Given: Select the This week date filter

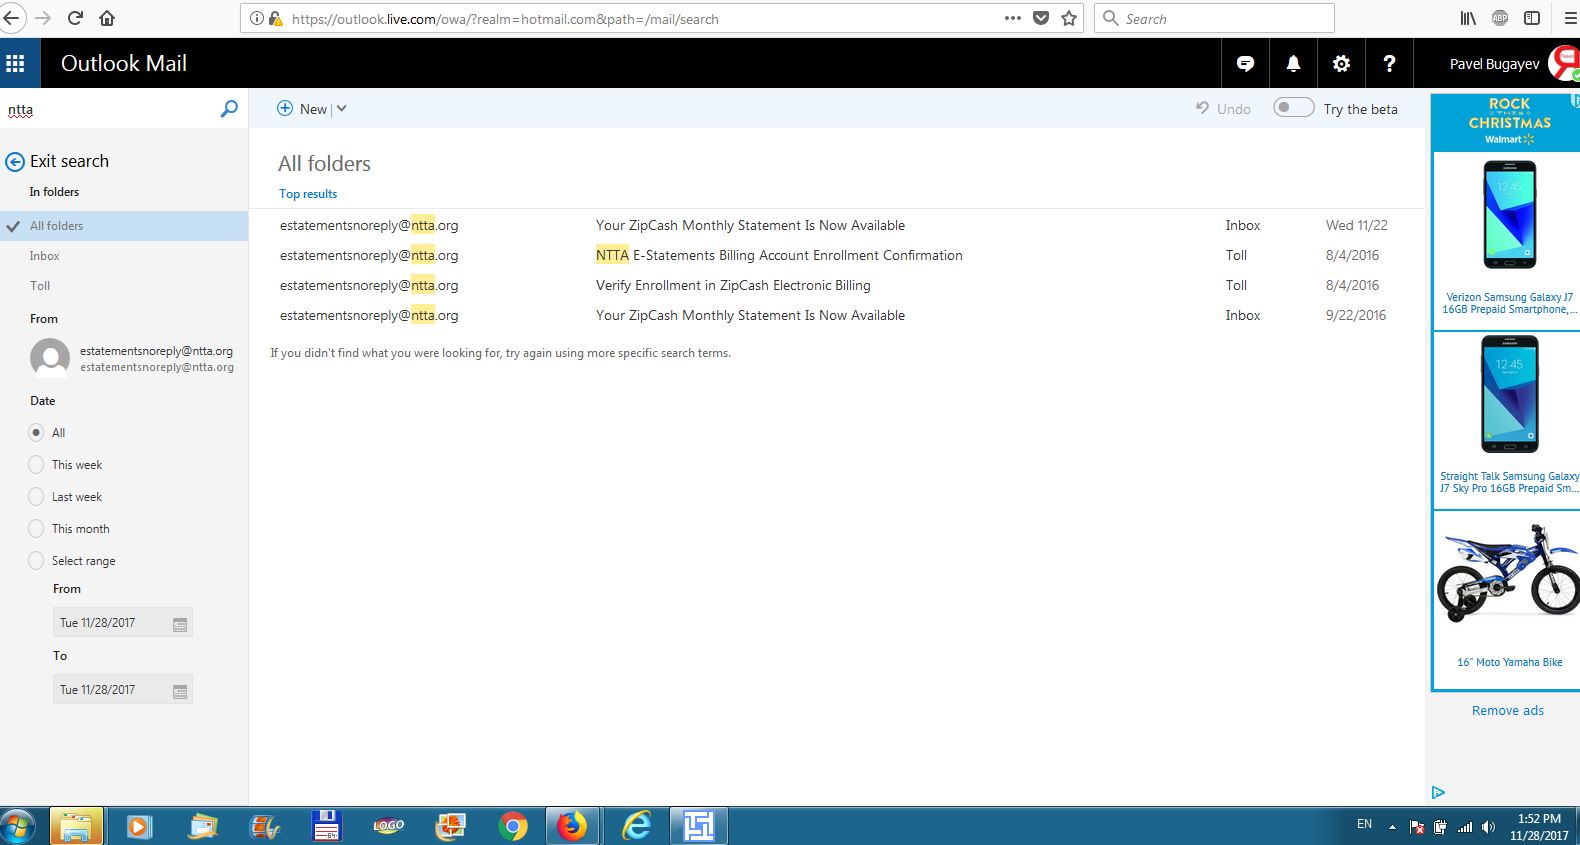Looking at the screenshot, I should point(36,465).
